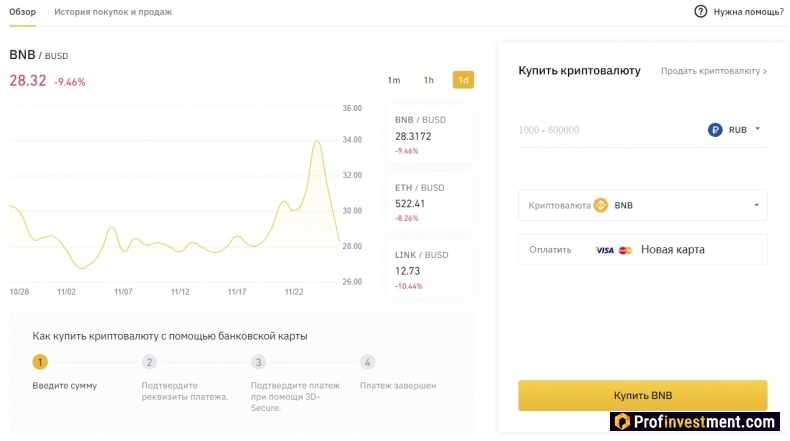Click step 1 circle Введите сумму
This screenshot has height=441, width=790.
click(40, 362)
